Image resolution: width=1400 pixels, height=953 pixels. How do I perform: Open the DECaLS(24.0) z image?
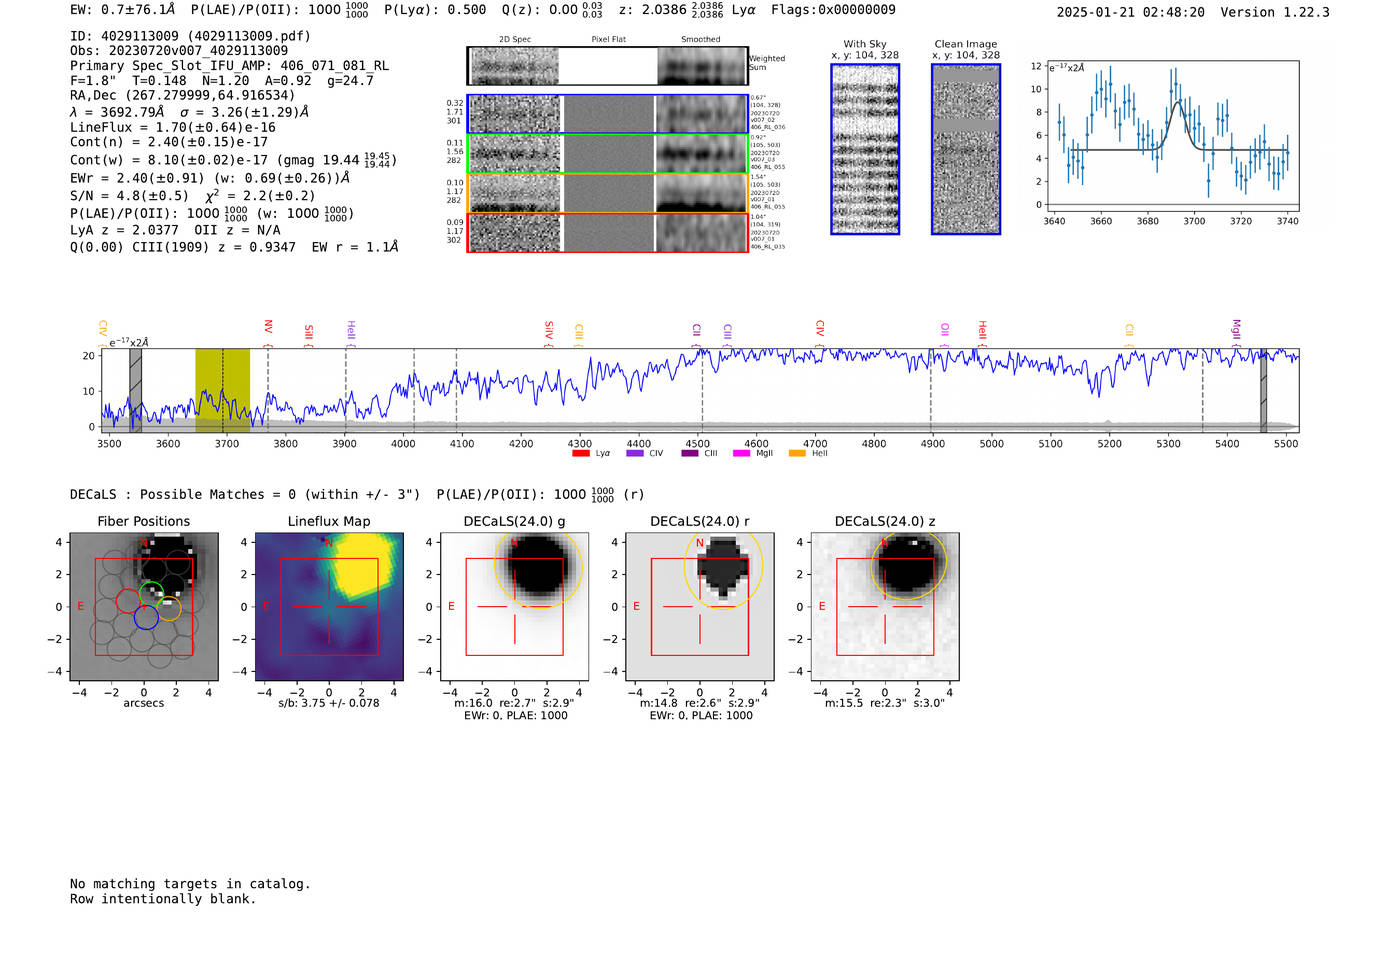click(885, 607)
